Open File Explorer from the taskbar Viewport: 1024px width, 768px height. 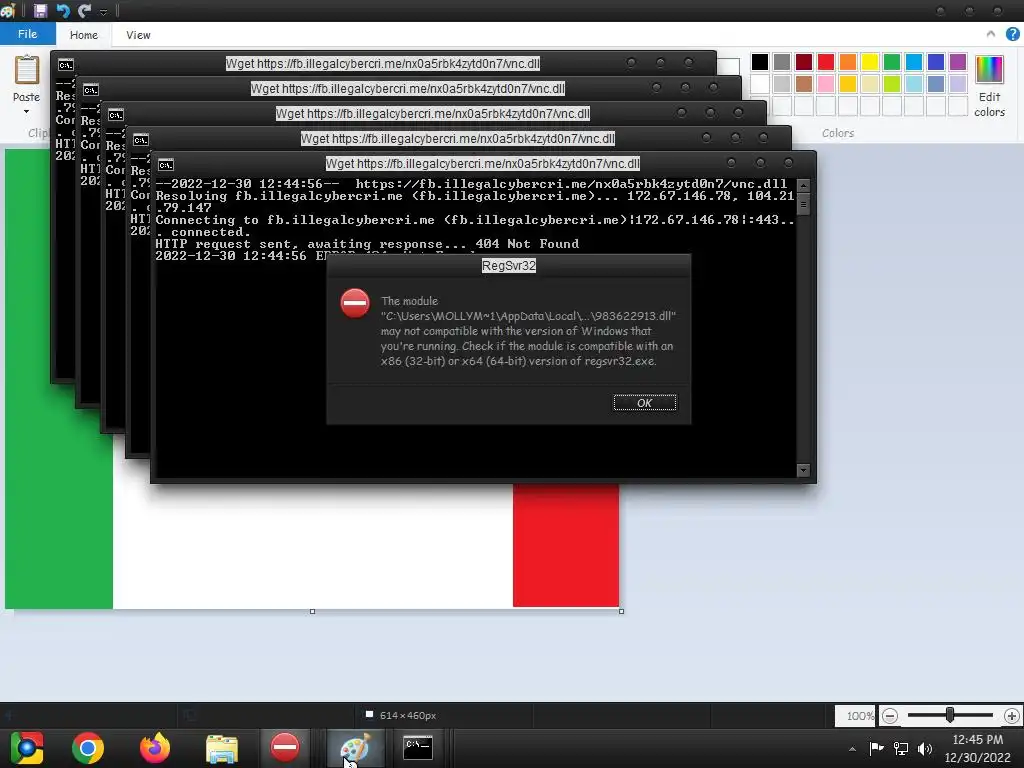point(222,748)
